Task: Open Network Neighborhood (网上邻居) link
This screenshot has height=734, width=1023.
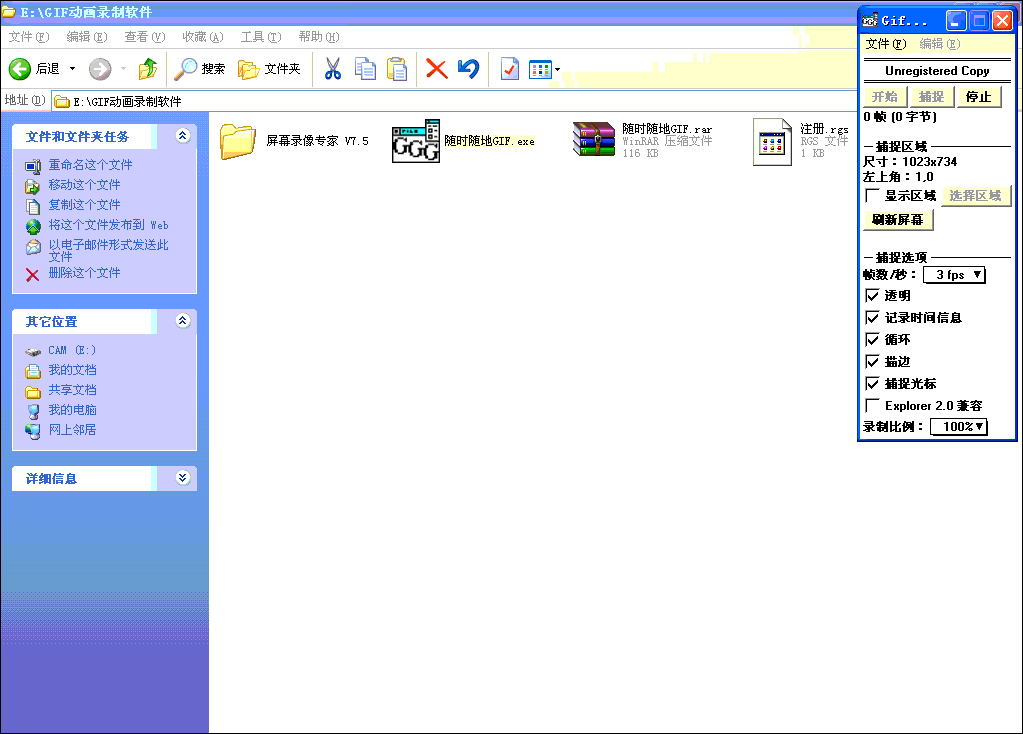Action: tap(72, 430)
